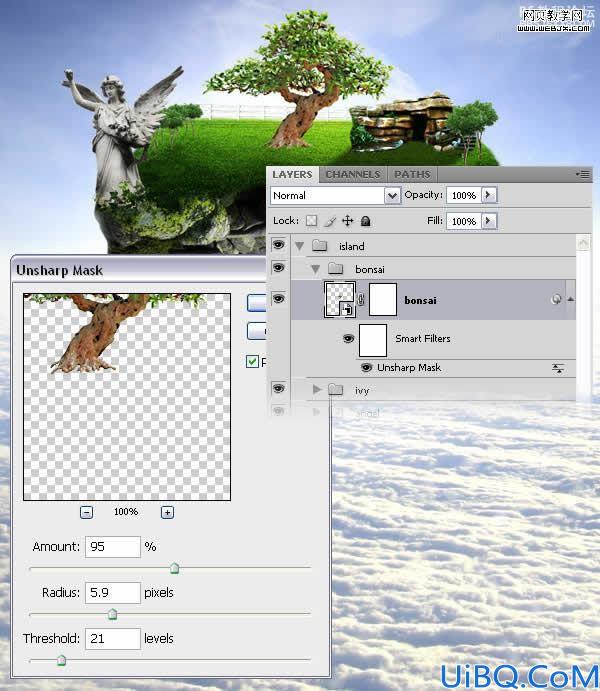Image resolution: width=600 pixels, height=691 pixels.
Task: Open the Layers panel options menu icon
Action: coord(583,174)
